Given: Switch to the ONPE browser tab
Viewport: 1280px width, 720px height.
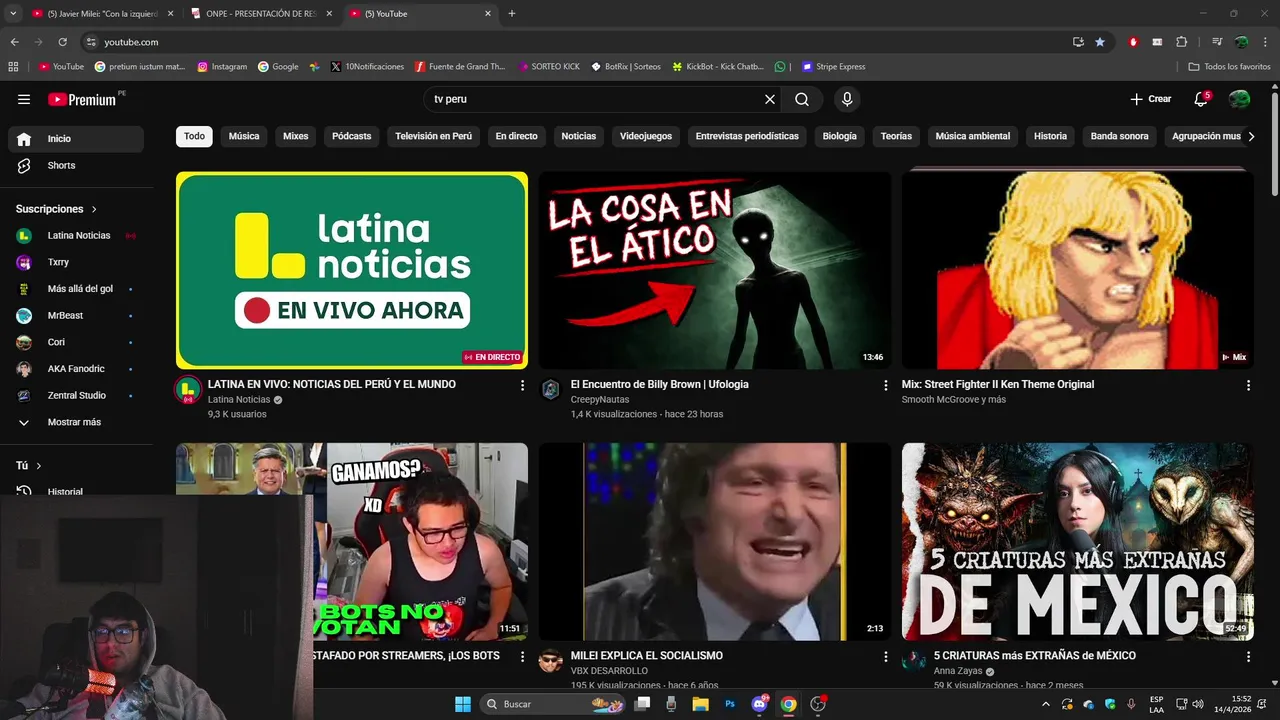Looking at the screenshot, I should coord(261,14).
